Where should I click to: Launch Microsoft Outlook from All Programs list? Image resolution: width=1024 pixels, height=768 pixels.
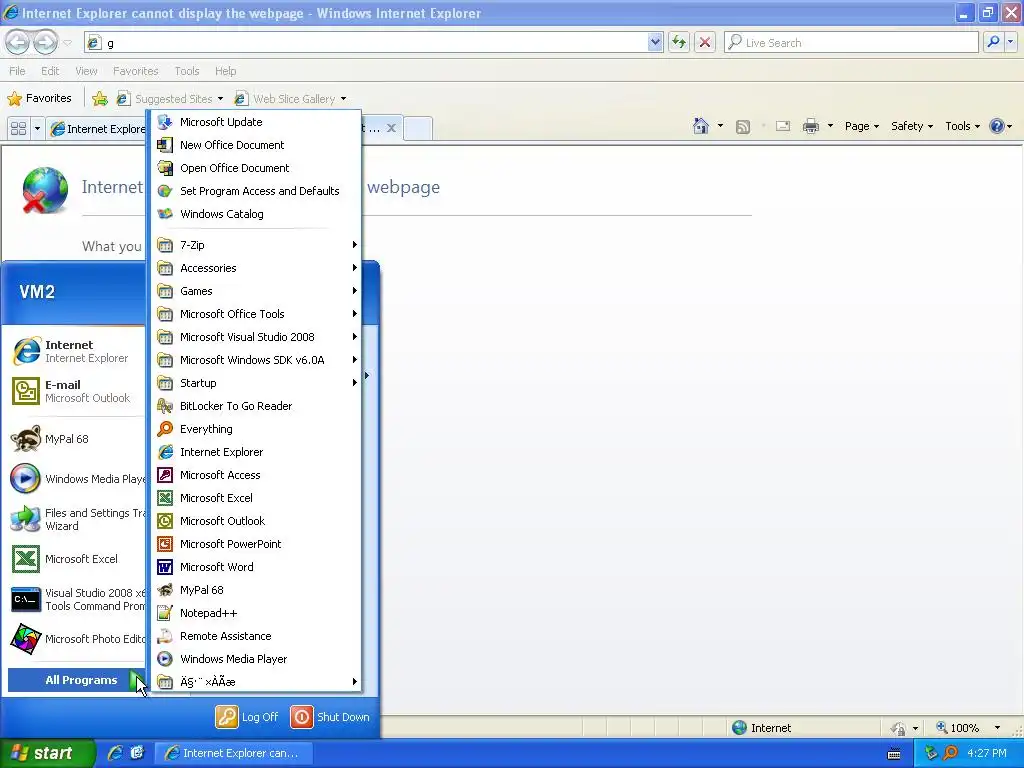[256, 520]
